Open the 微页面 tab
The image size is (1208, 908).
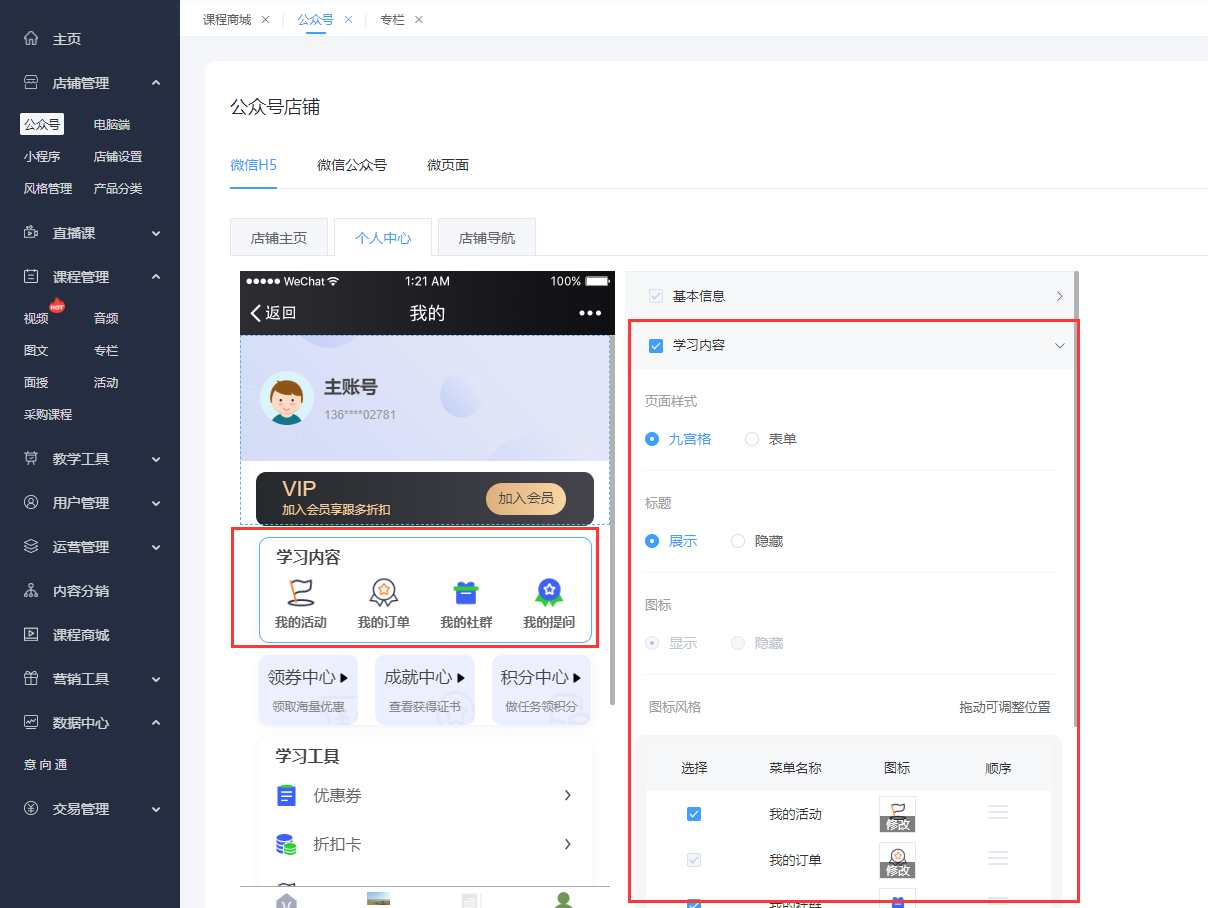coord(447,165)
